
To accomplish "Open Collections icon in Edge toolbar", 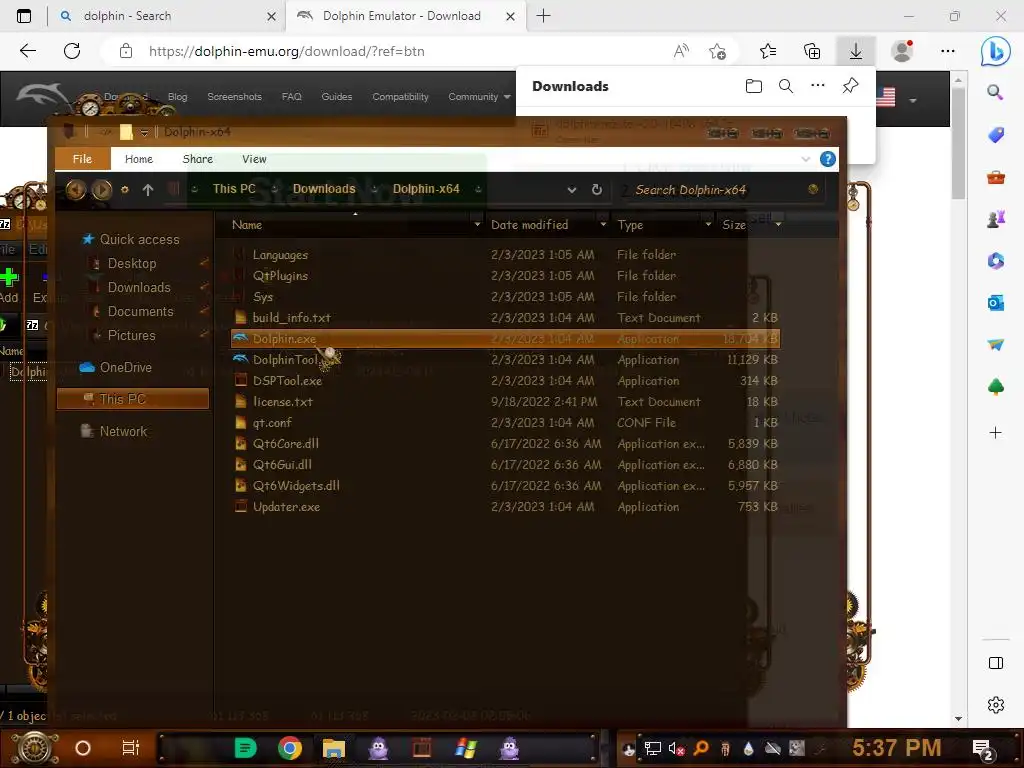I will tap(812, 51).
